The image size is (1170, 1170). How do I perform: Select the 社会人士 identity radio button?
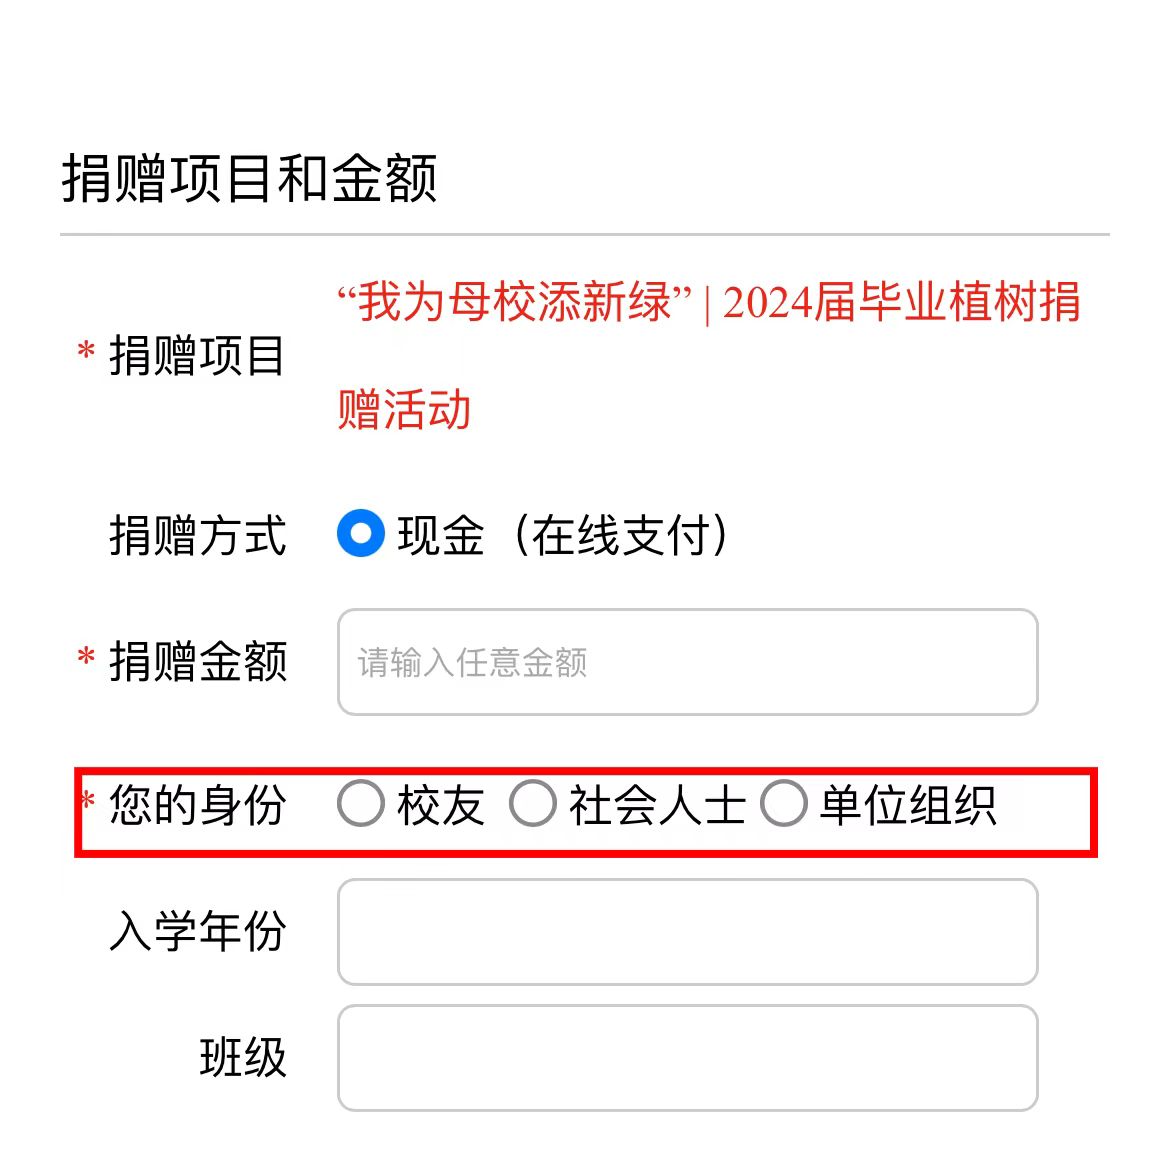[532, 803]
